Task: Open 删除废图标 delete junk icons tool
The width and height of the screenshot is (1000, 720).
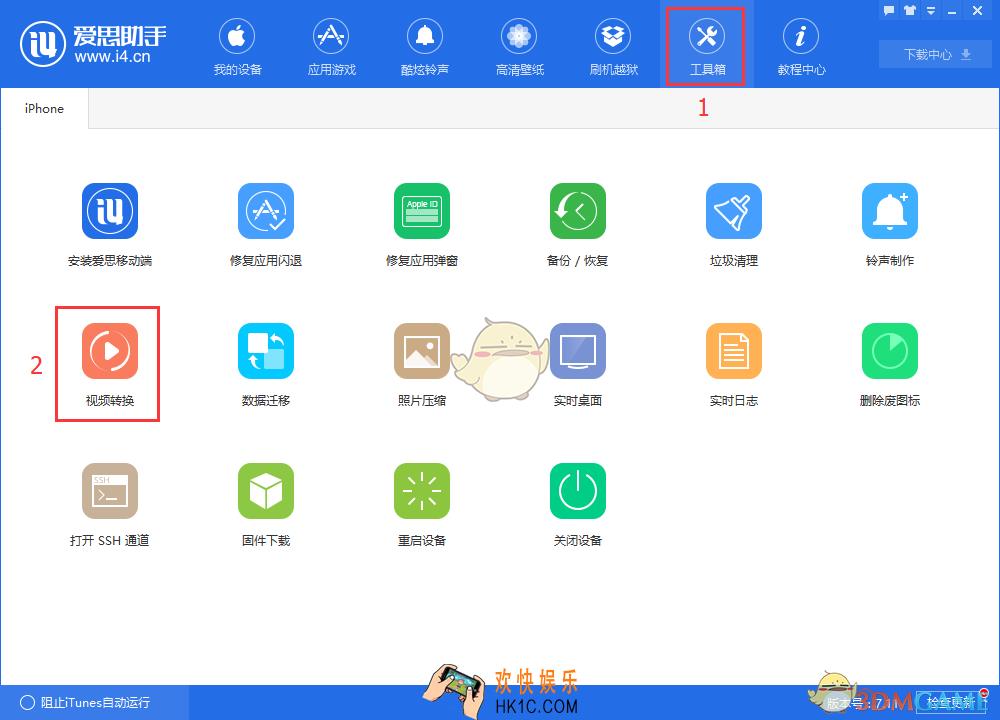Action: (x=890, y=364)
